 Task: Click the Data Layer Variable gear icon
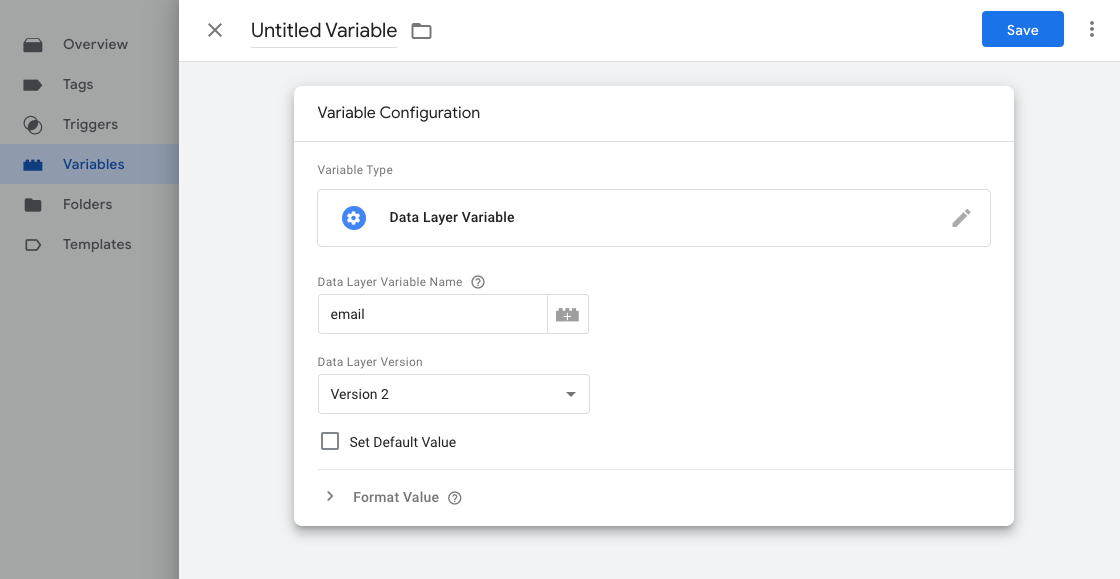click(x=353, y=217)
